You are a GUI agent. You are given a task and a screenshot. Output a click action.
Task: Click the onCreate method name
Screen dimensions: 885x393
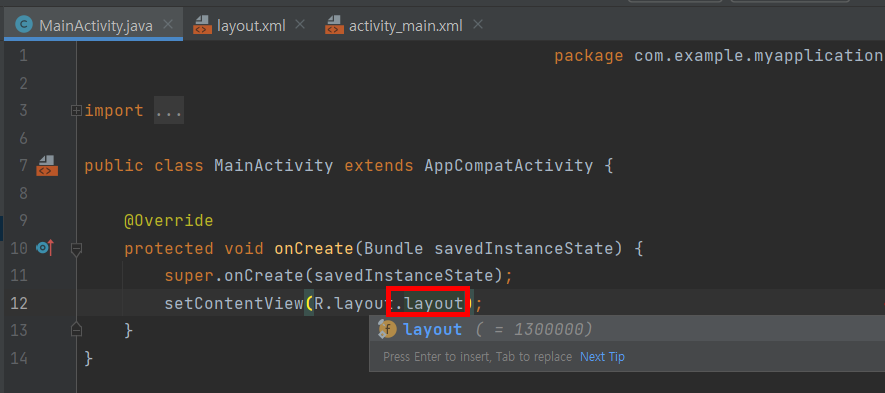click(313, 248)
